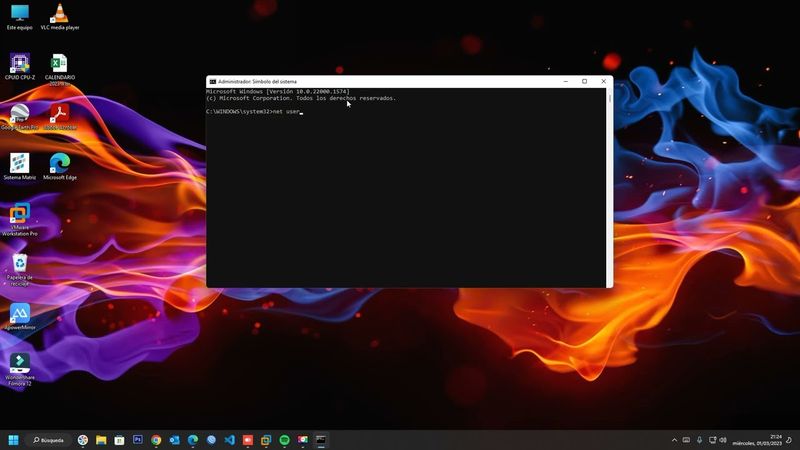Click the Búsqueda search box in taskbar

tap(49, 440)
